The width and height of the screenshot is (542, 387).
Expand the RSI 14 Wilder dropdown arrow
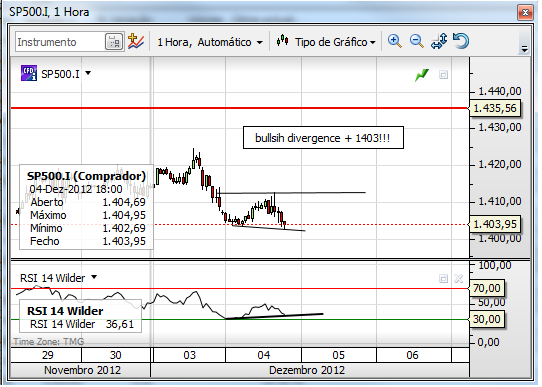point(94,277)
